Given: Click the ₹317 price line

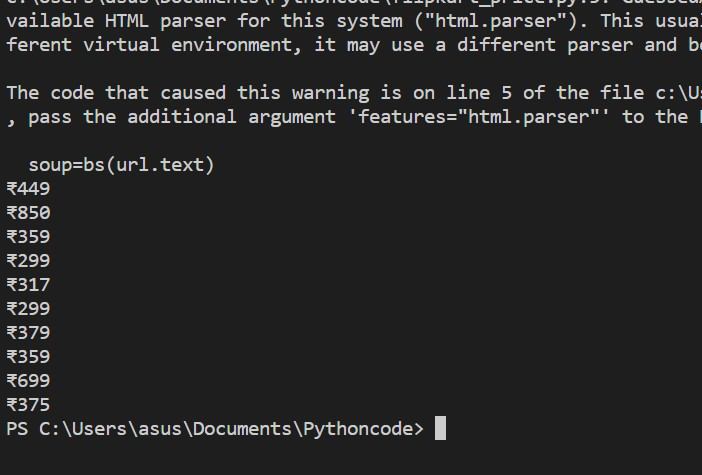Looking at the screenshot, I should tap(28, 285).
